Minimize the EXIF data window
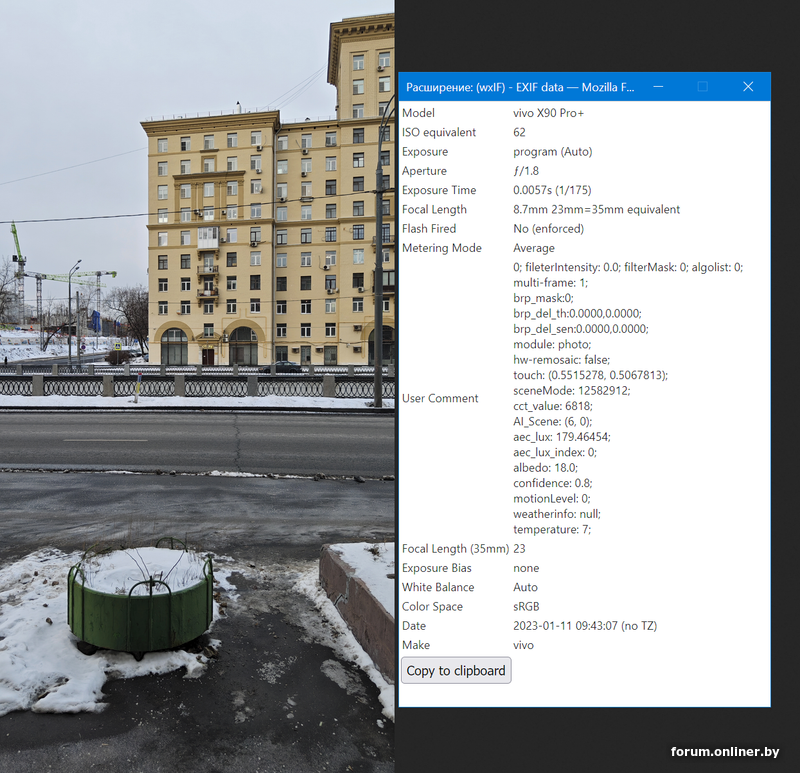The image size is (800, 773). tap(658, 87)
